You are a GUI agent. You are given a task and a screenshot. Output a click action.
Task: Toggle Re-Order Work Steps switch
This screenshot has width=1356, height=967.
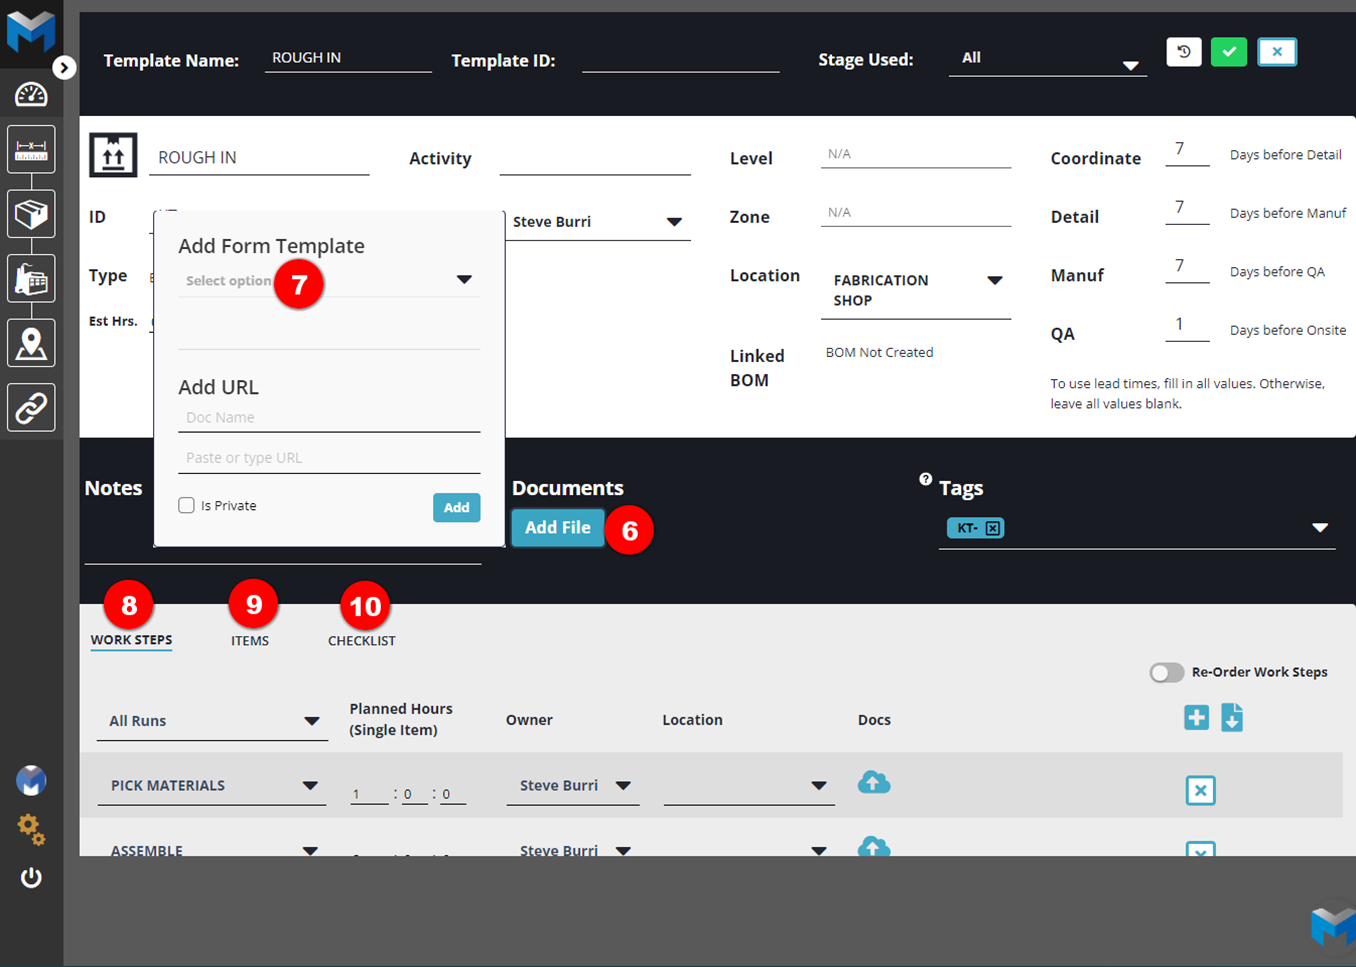[x=1166, y=672]
